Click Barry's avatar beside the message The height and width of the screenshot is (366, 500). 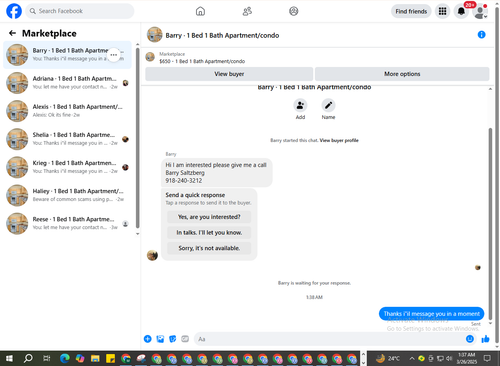coord(152,255)
